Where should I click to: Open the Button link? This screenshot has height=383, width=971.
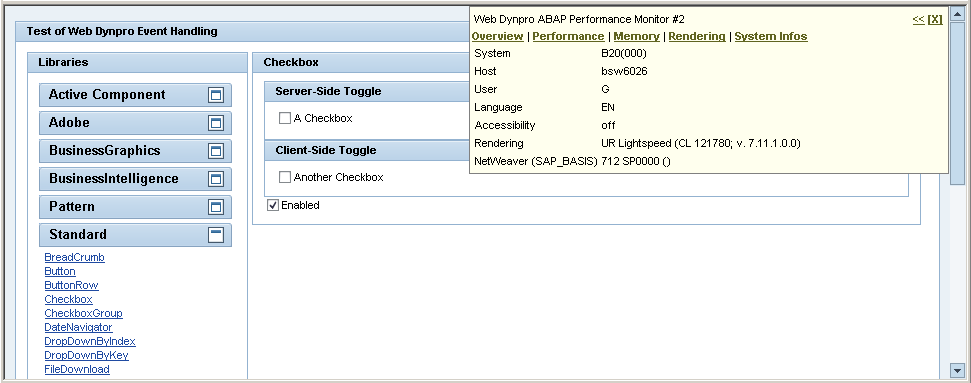click(x=60, y=271)
